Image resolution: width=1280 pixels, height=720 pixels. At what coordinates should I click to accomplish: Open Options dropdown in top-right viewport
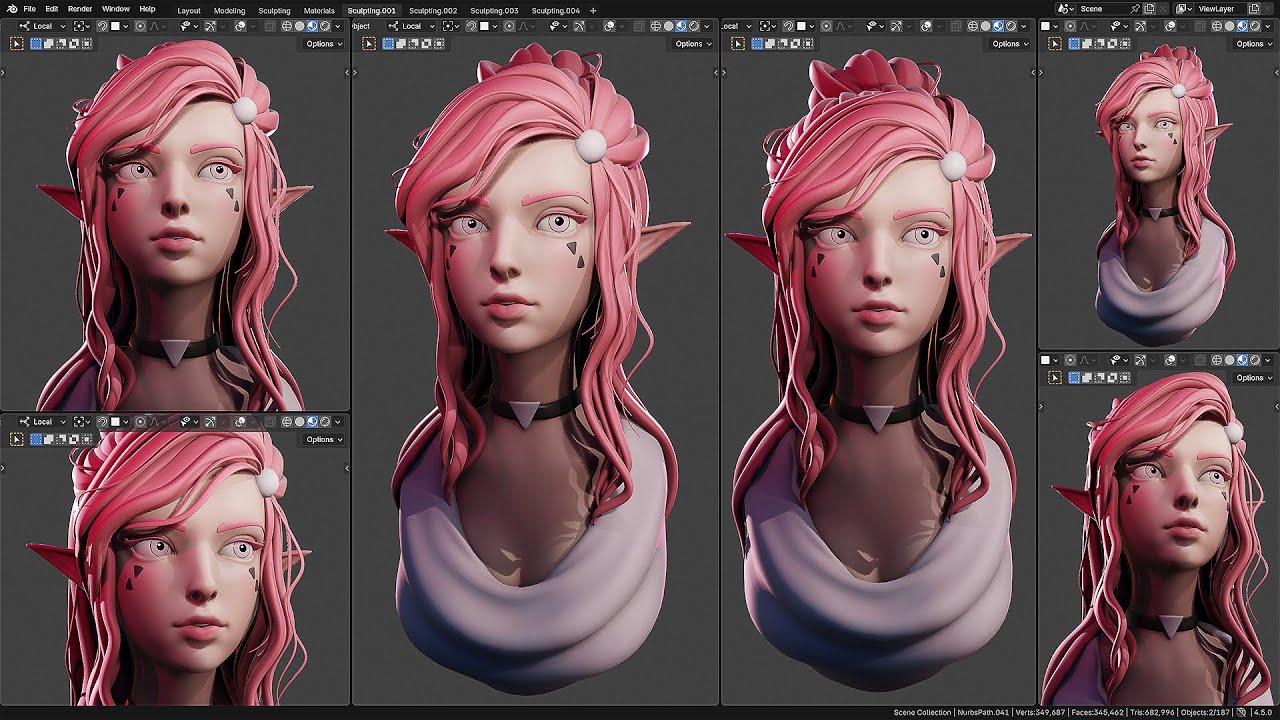tap(1254, 44)
